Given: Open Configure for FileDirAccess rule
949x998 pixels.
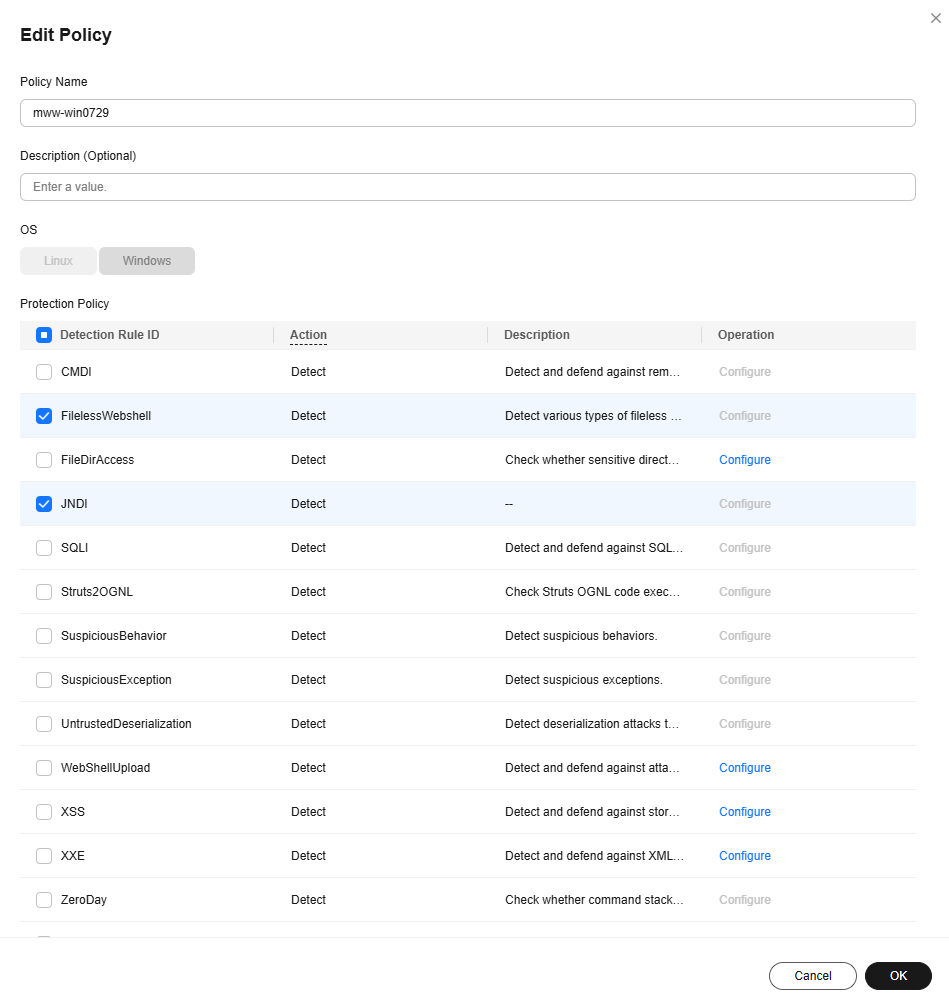Looking at the screenshot, I should (745, 460).
